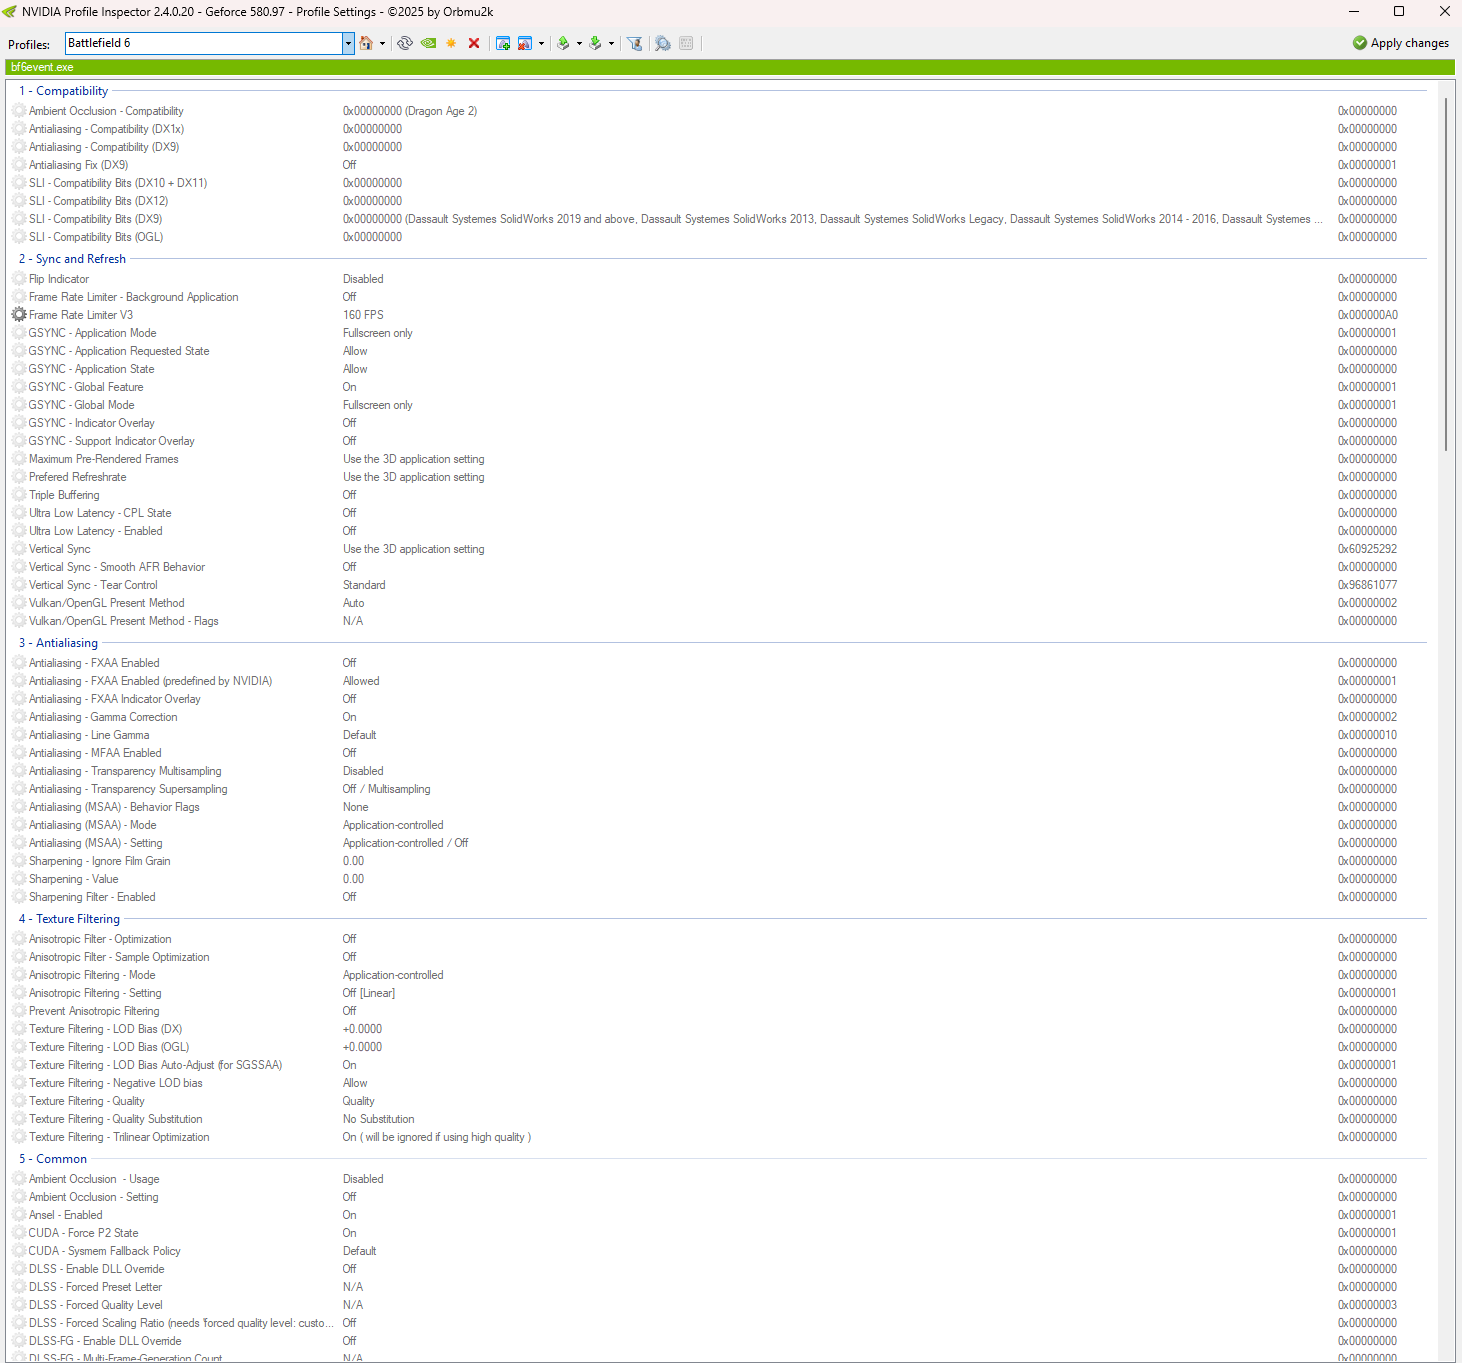Viewport: 1462px width, 1363px height.
Task: Select Maximum Pre-Rendered Frames setting
Action: coord(718,459)
